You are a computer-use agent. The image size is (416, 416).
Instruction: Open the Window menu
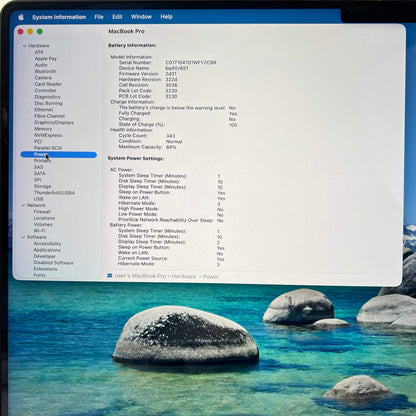[x=141, y=17]
